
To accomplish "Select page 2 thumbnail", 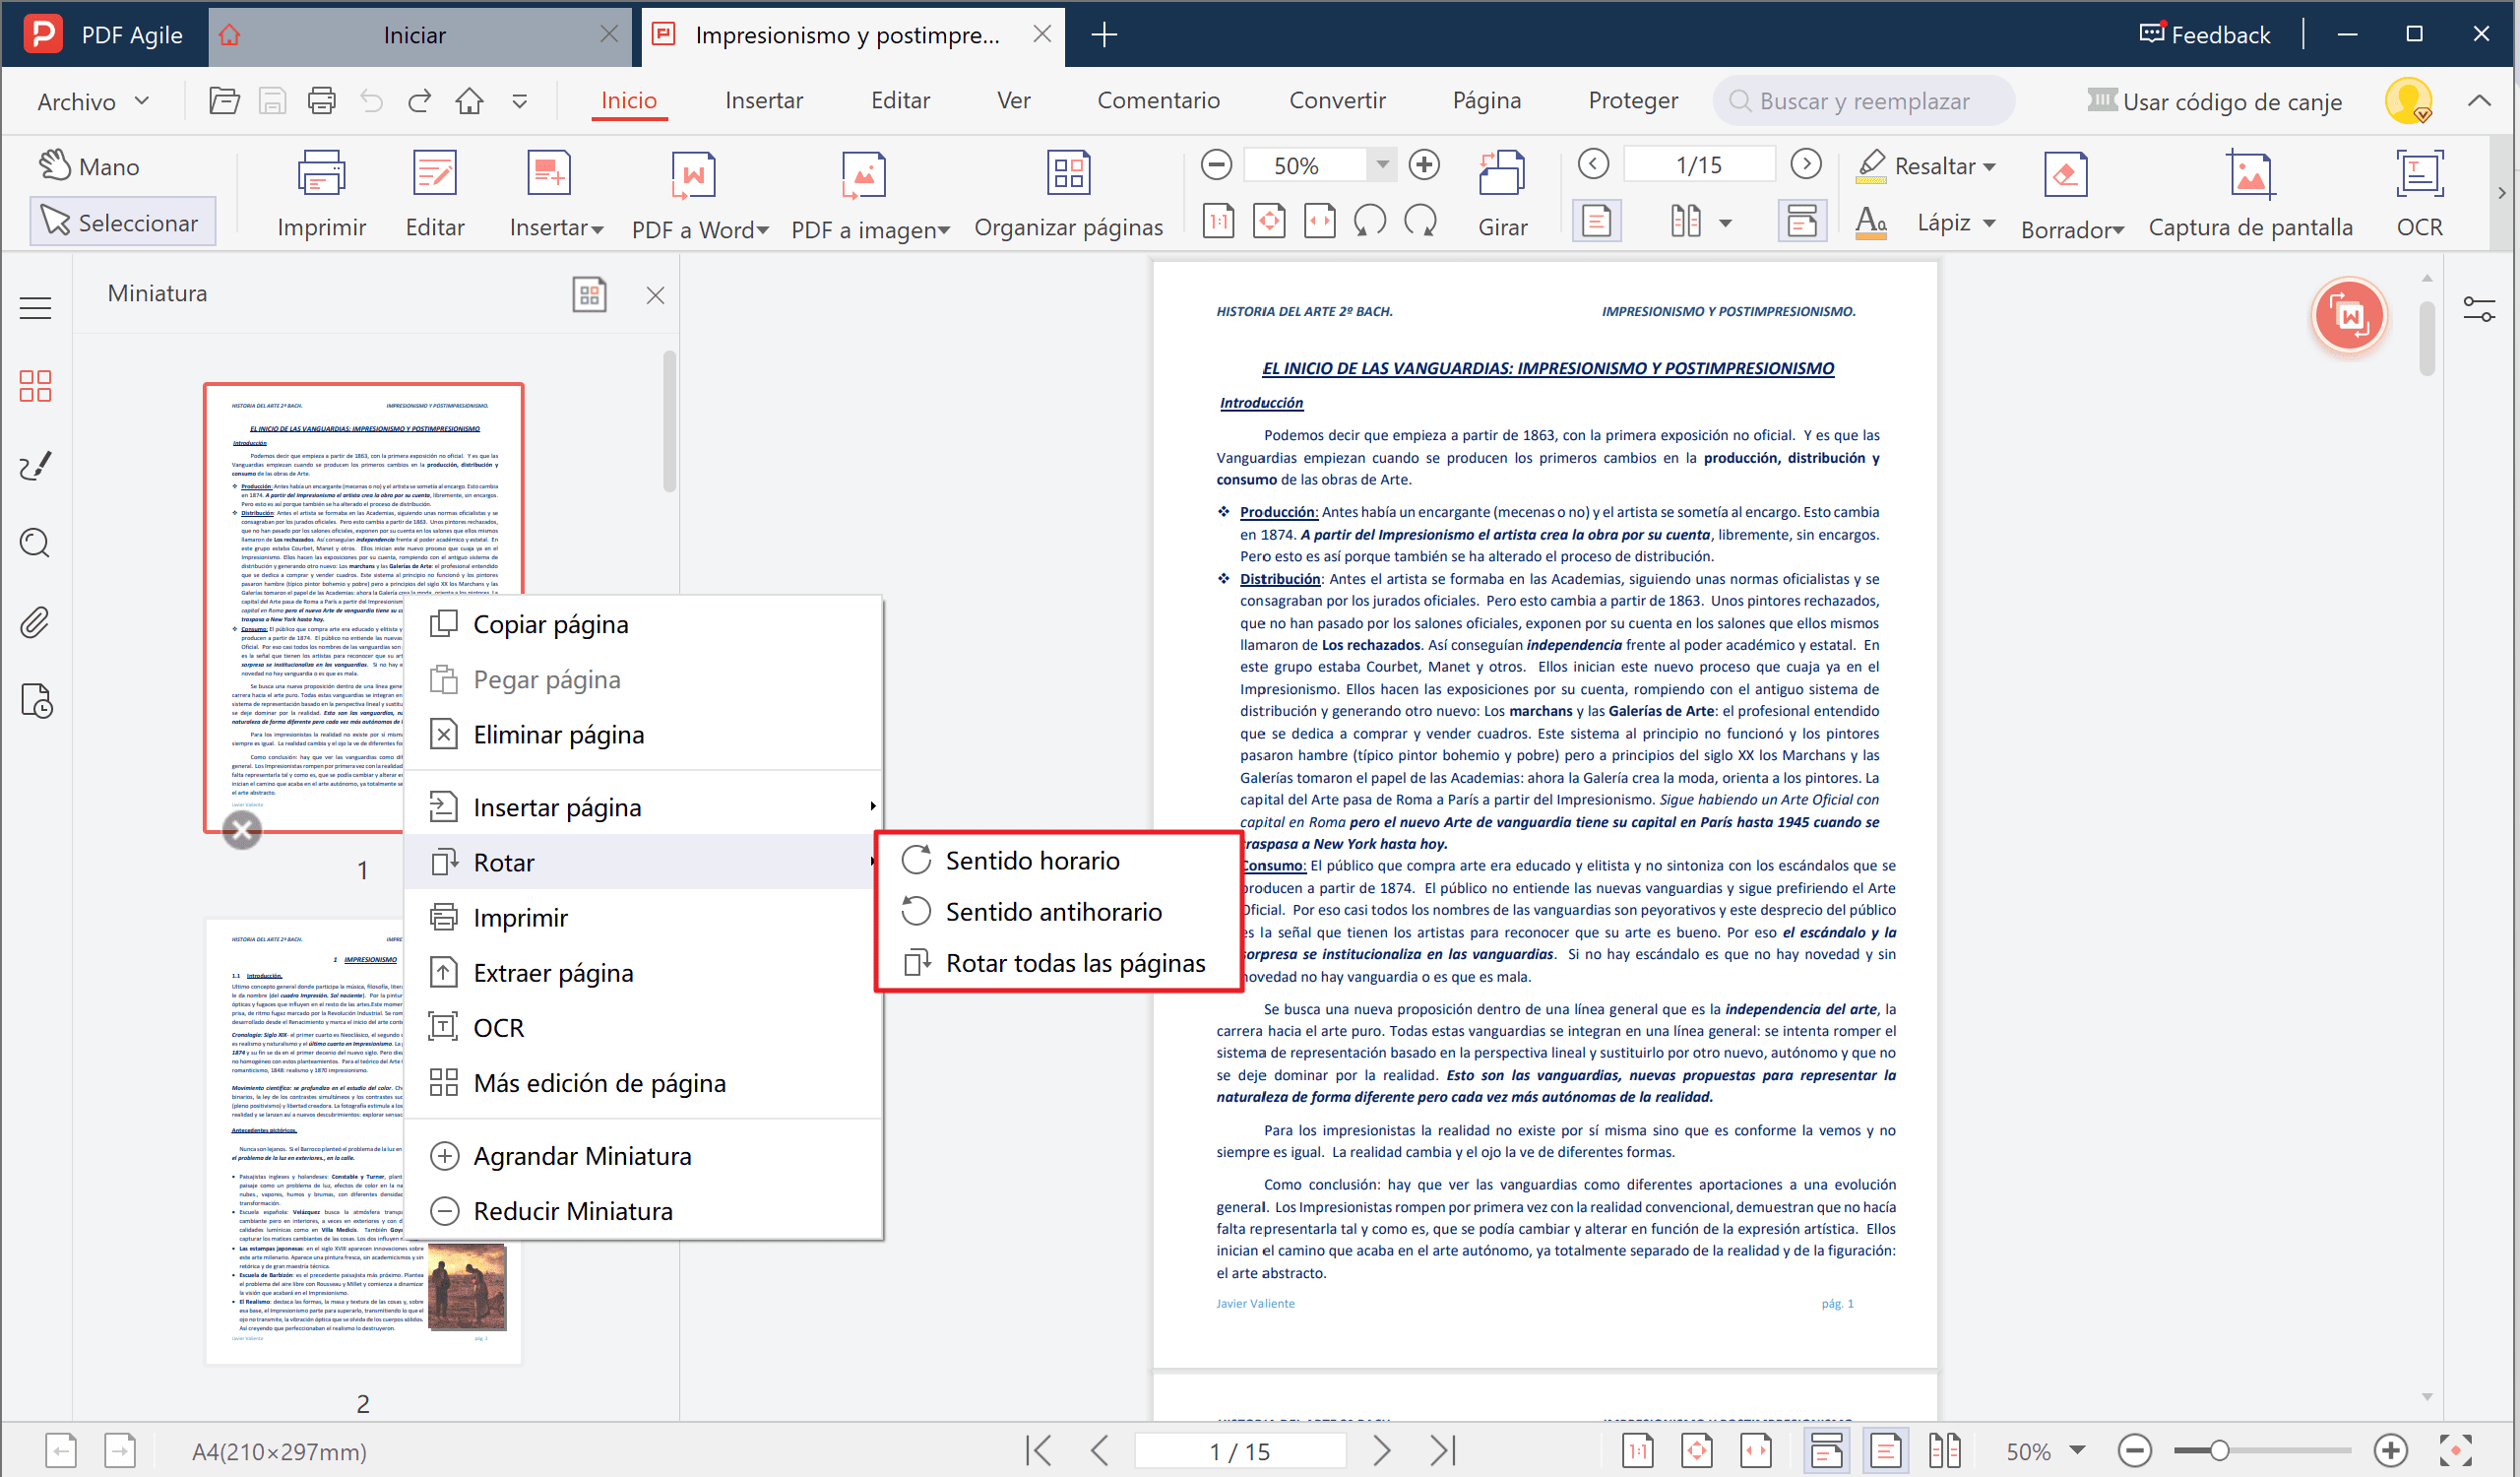I will pyautogui.click(x=364, y=1141).
